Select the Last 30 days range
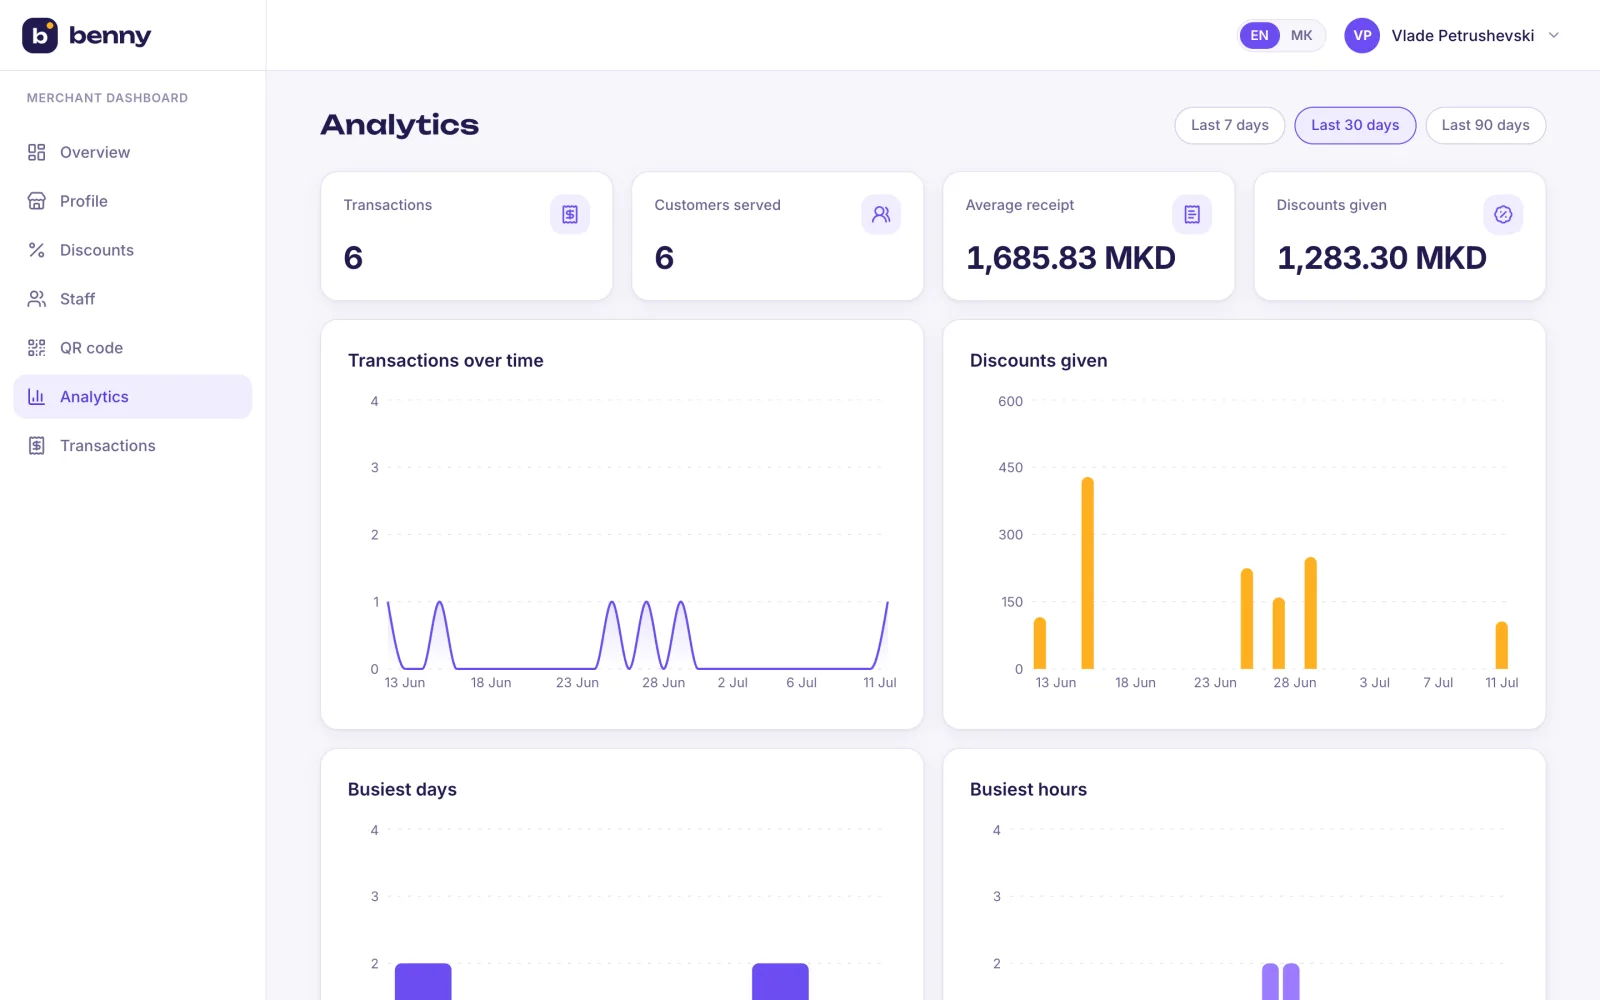 click(1355, 125)
